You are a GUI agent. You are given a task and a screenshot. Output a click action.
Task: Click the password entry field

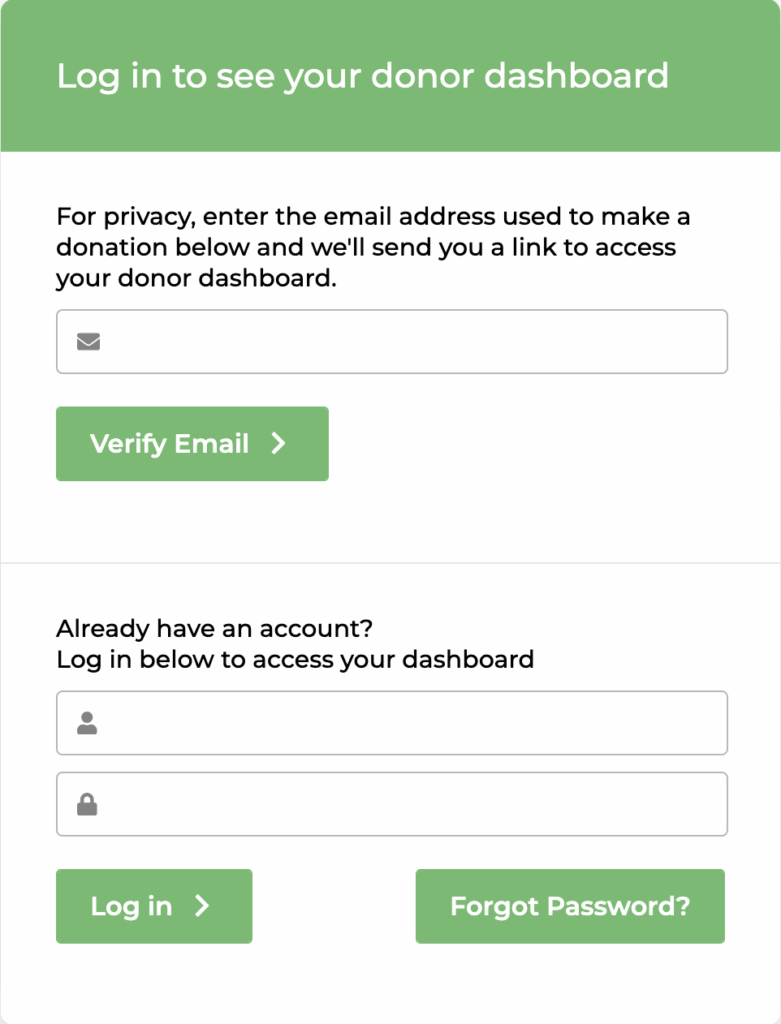(x=400, y=804)
